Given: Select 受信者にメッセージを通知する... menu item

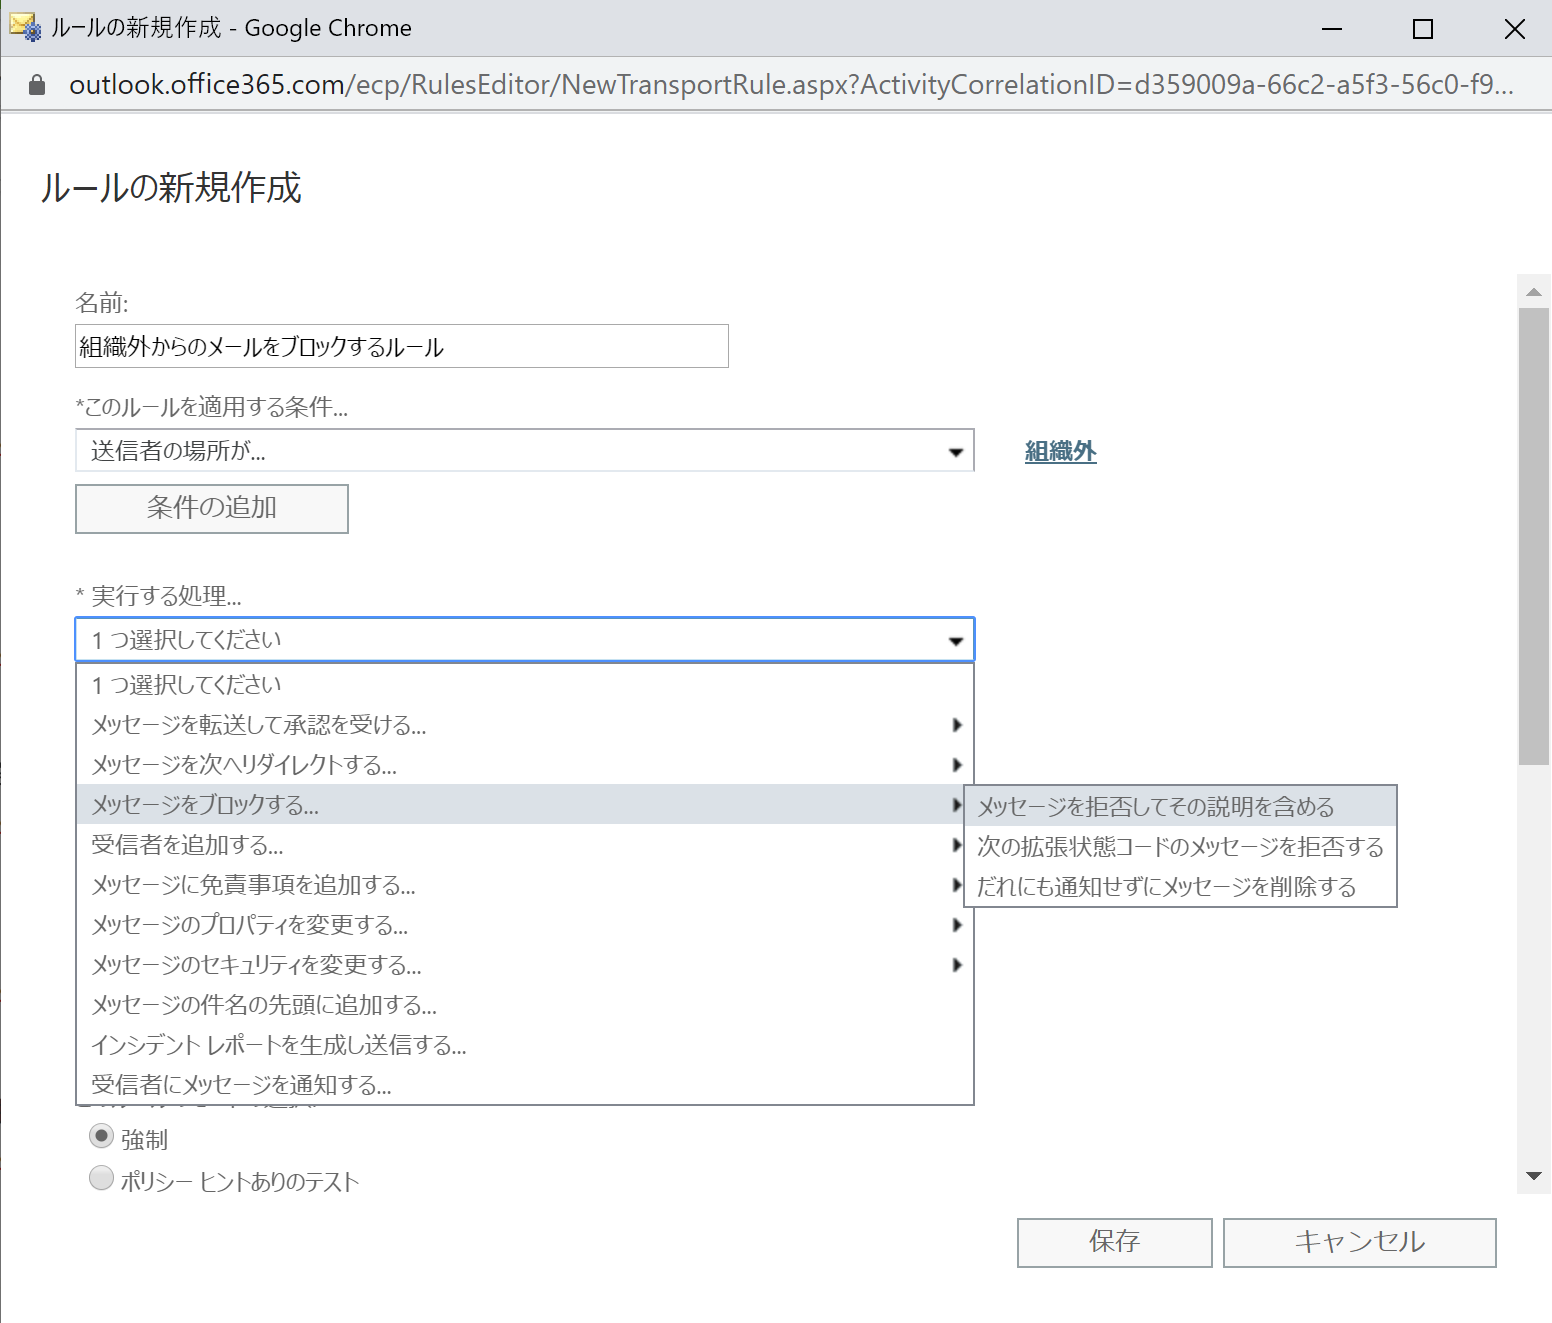Looking at the screenshot, I should point(525,1085).
